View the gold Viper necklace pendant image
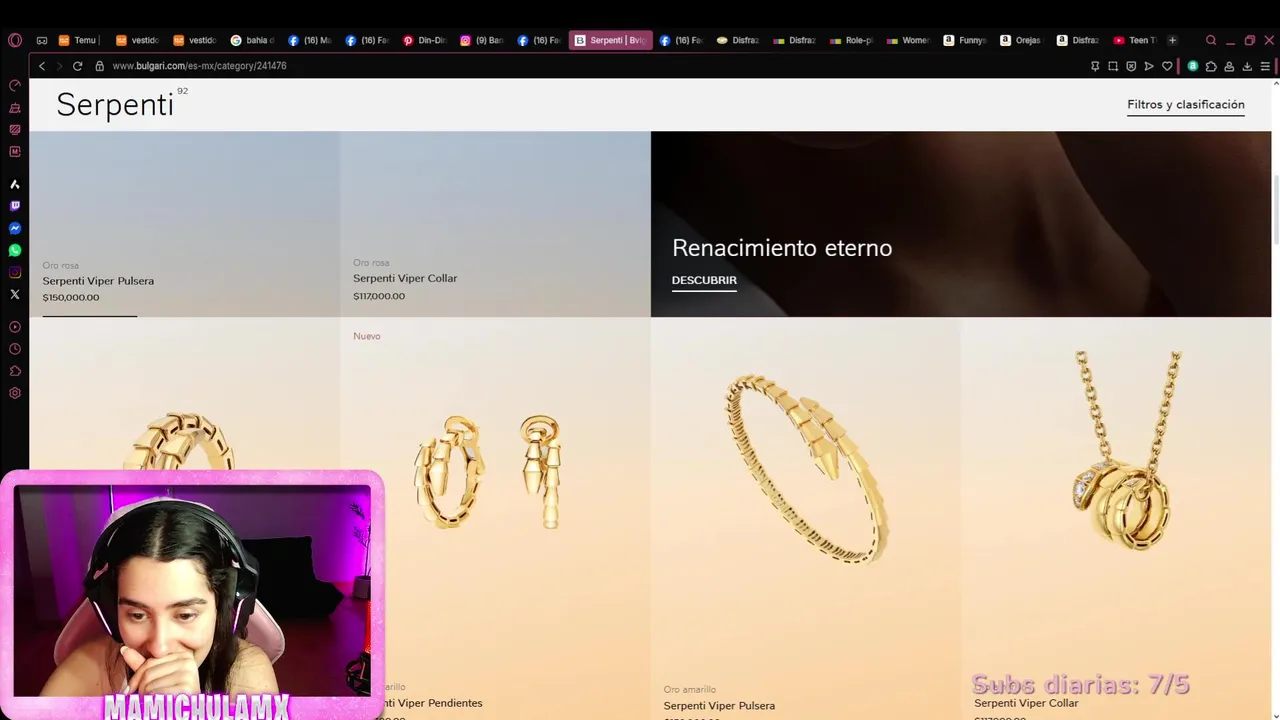Screen dimensions: 1280x720 click(x=1125, y=450)
